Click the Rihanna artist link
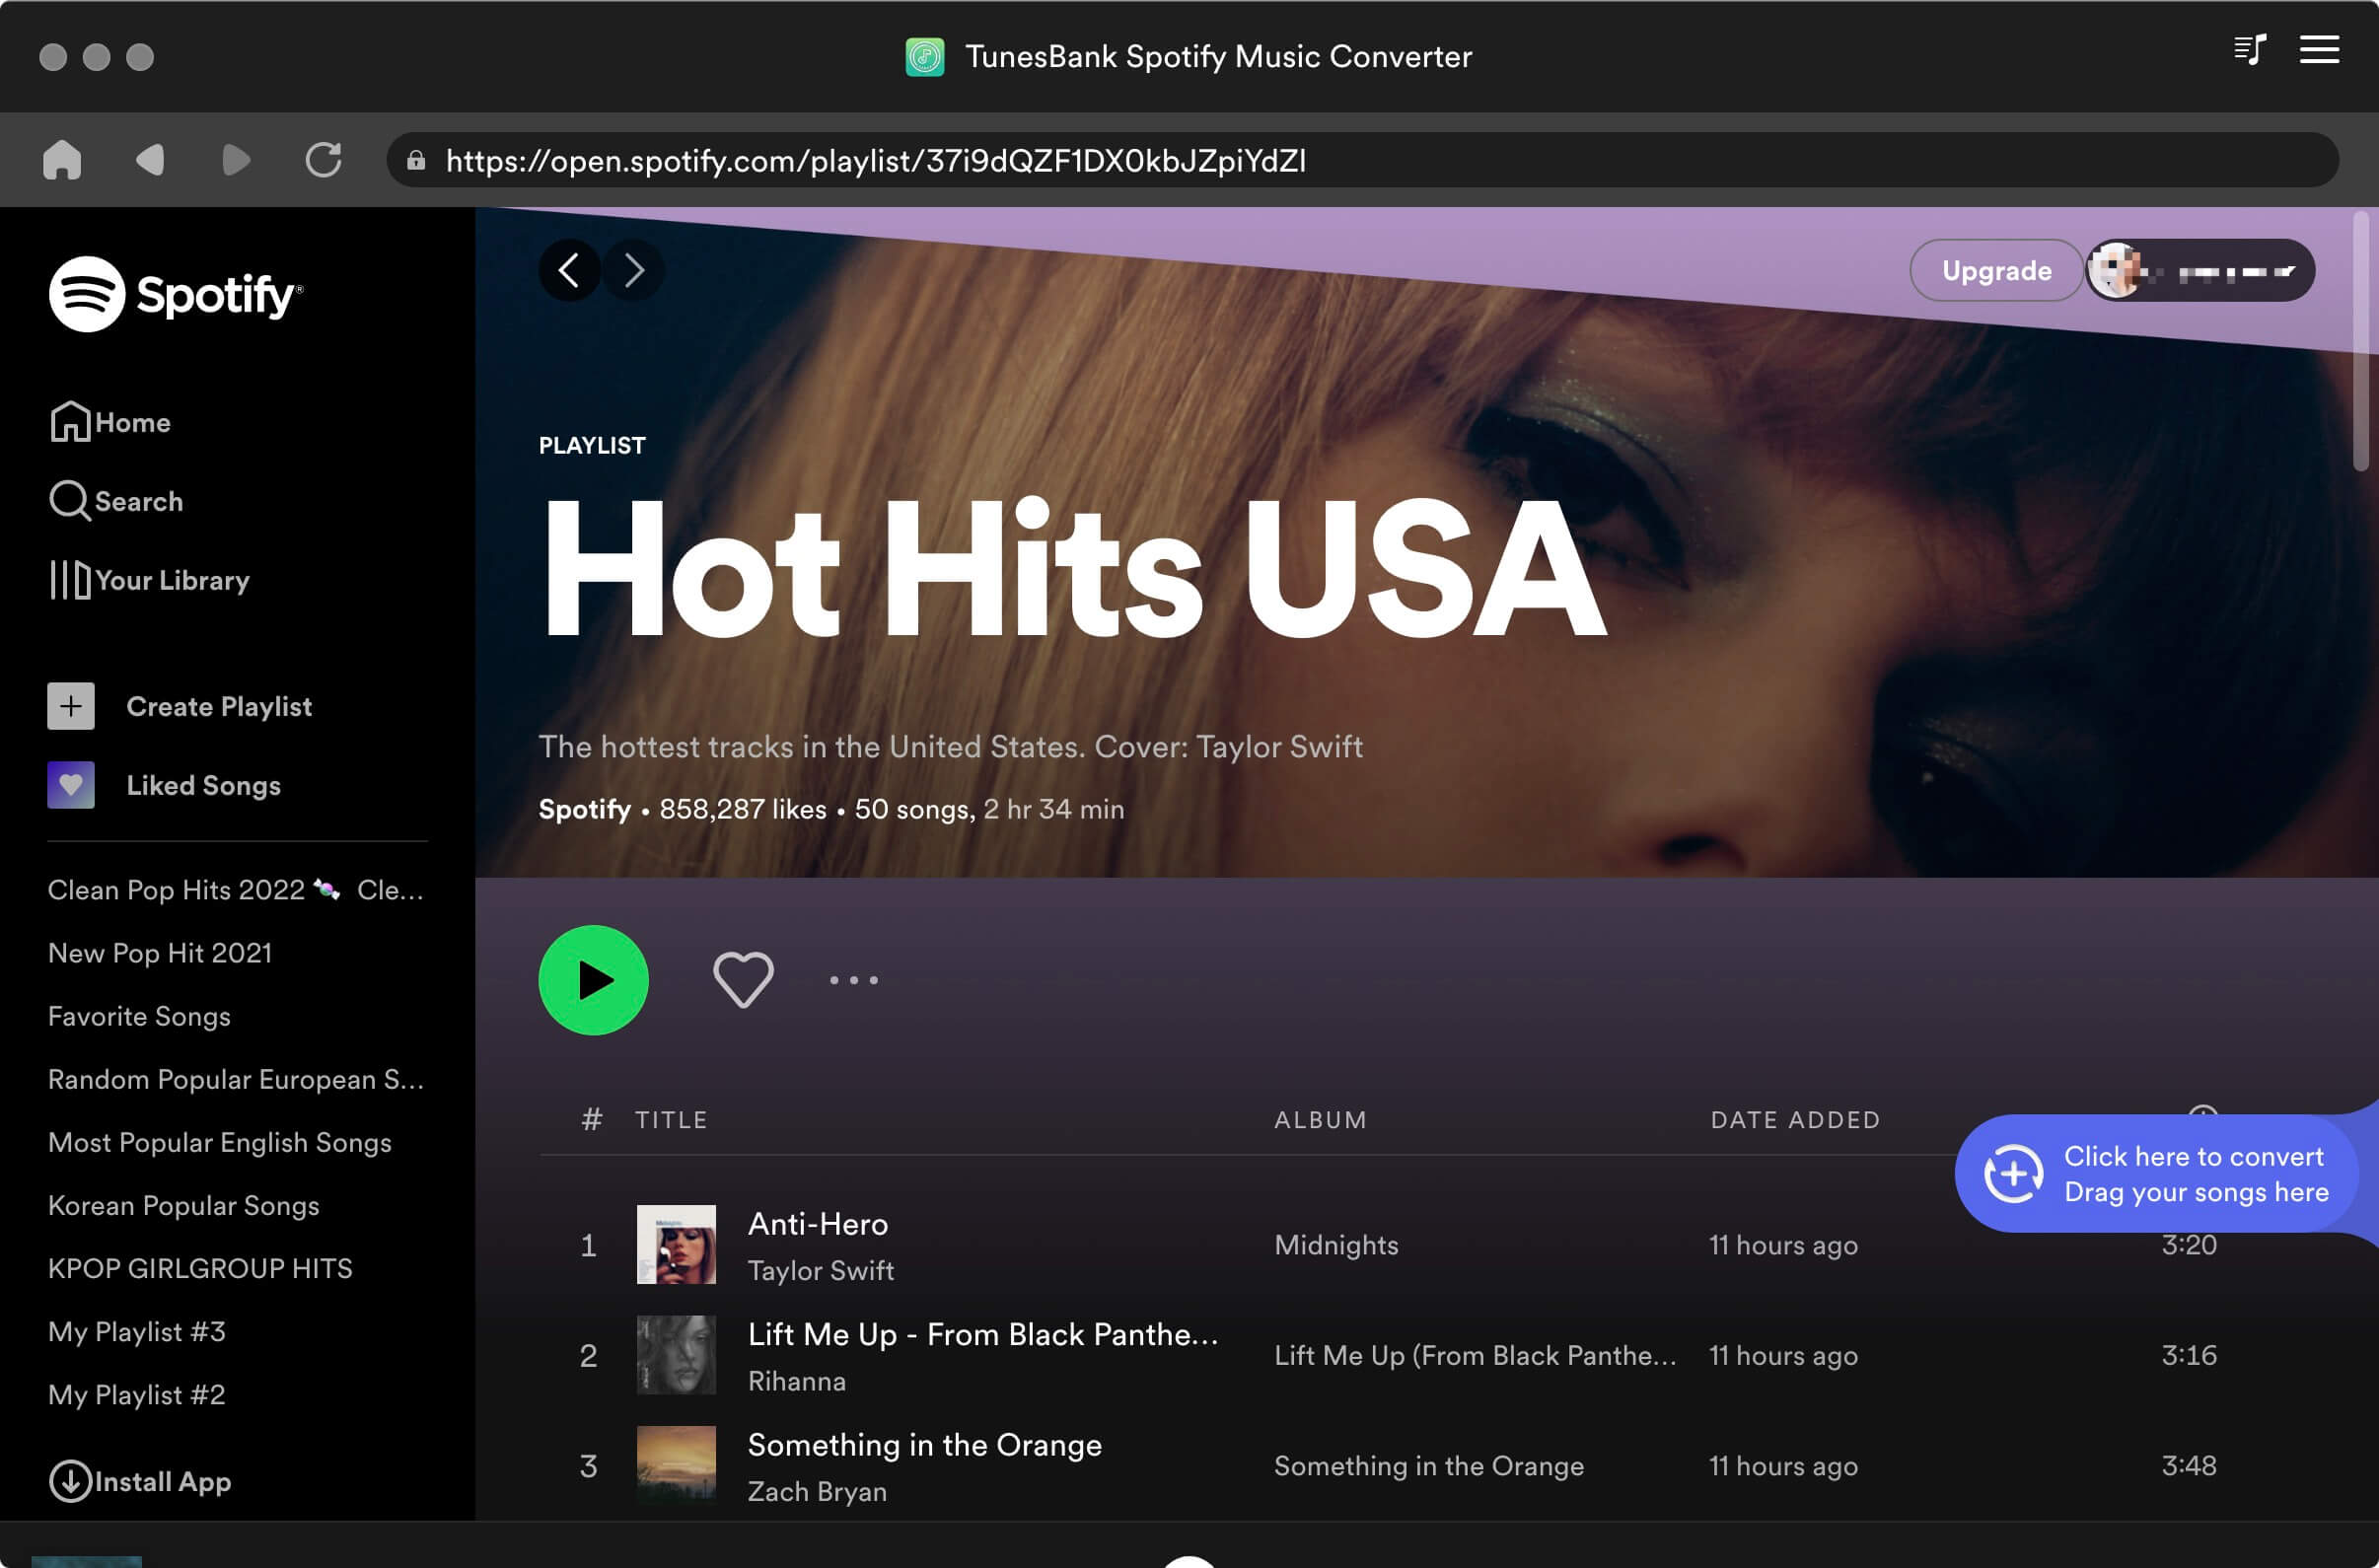Screen dimensions: 2379x1568 [797, 1381]
